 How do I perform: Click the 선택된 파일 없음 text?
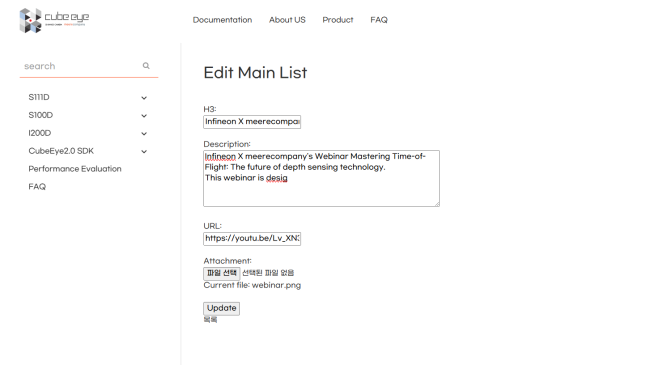268,273
